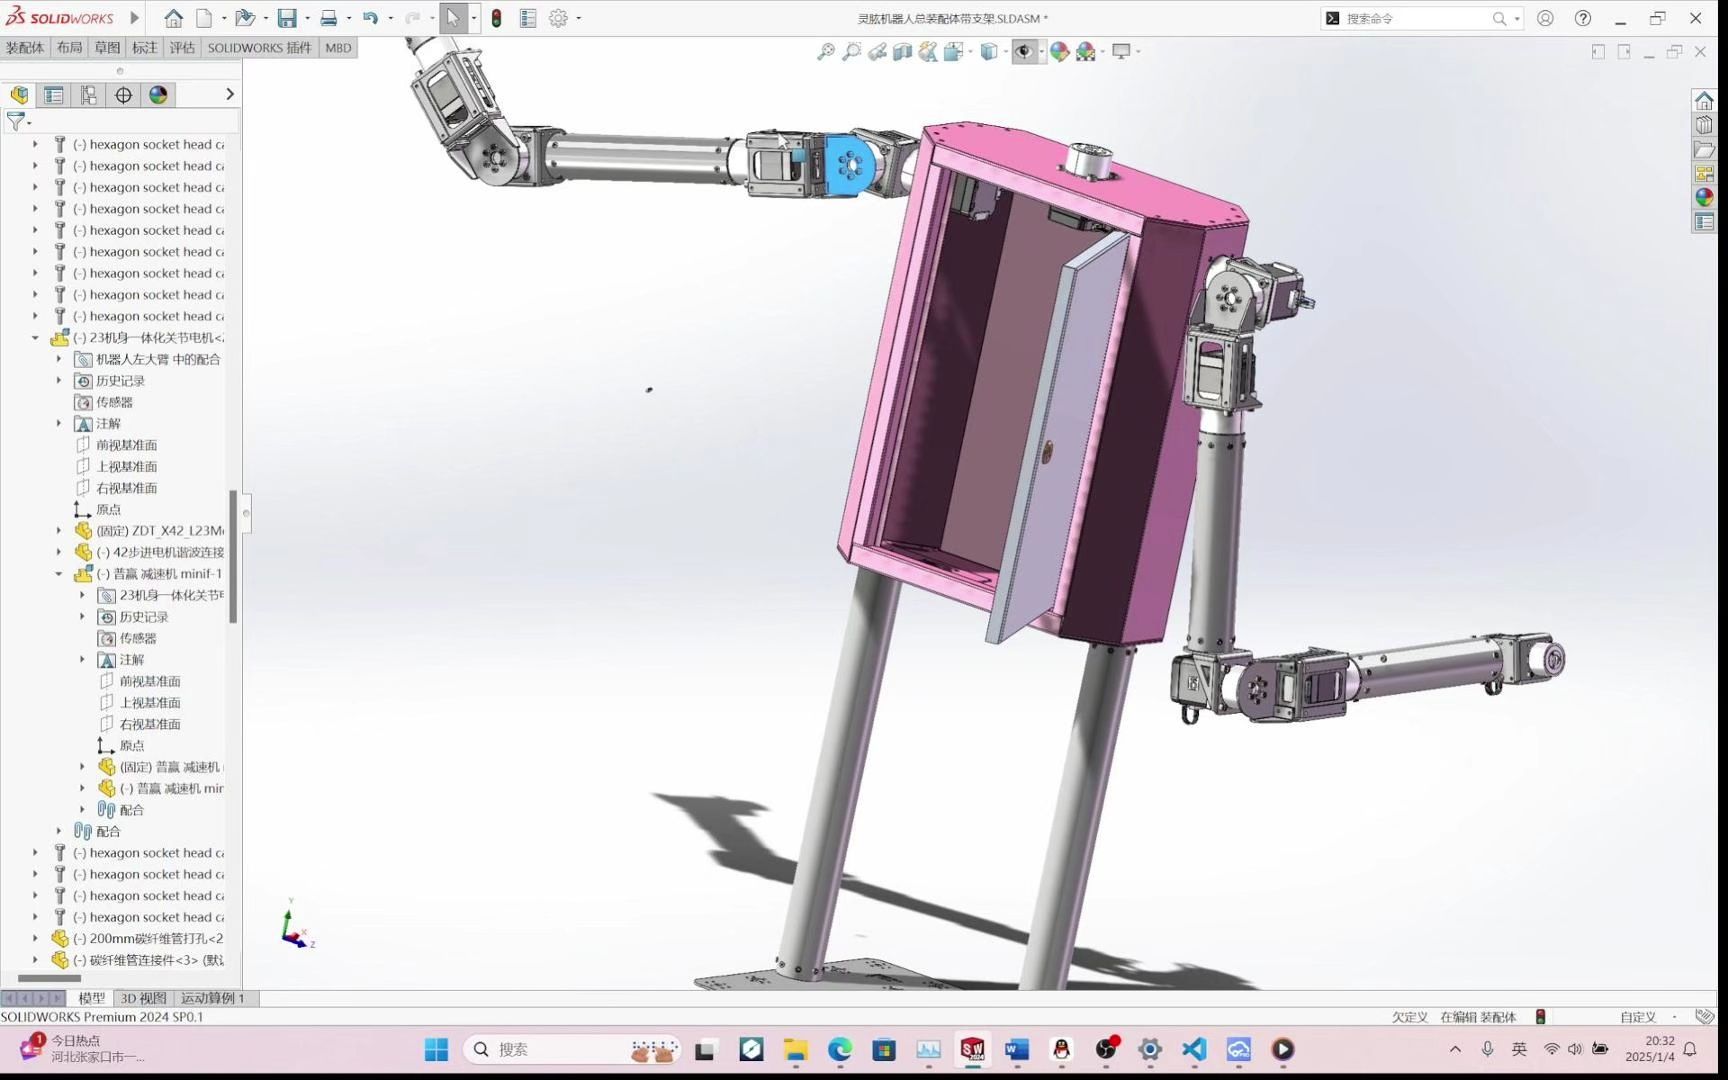1728x1080 pixels.
Task: Open the Dynamic Annotation Views icon
Action: tap(929, 52)
